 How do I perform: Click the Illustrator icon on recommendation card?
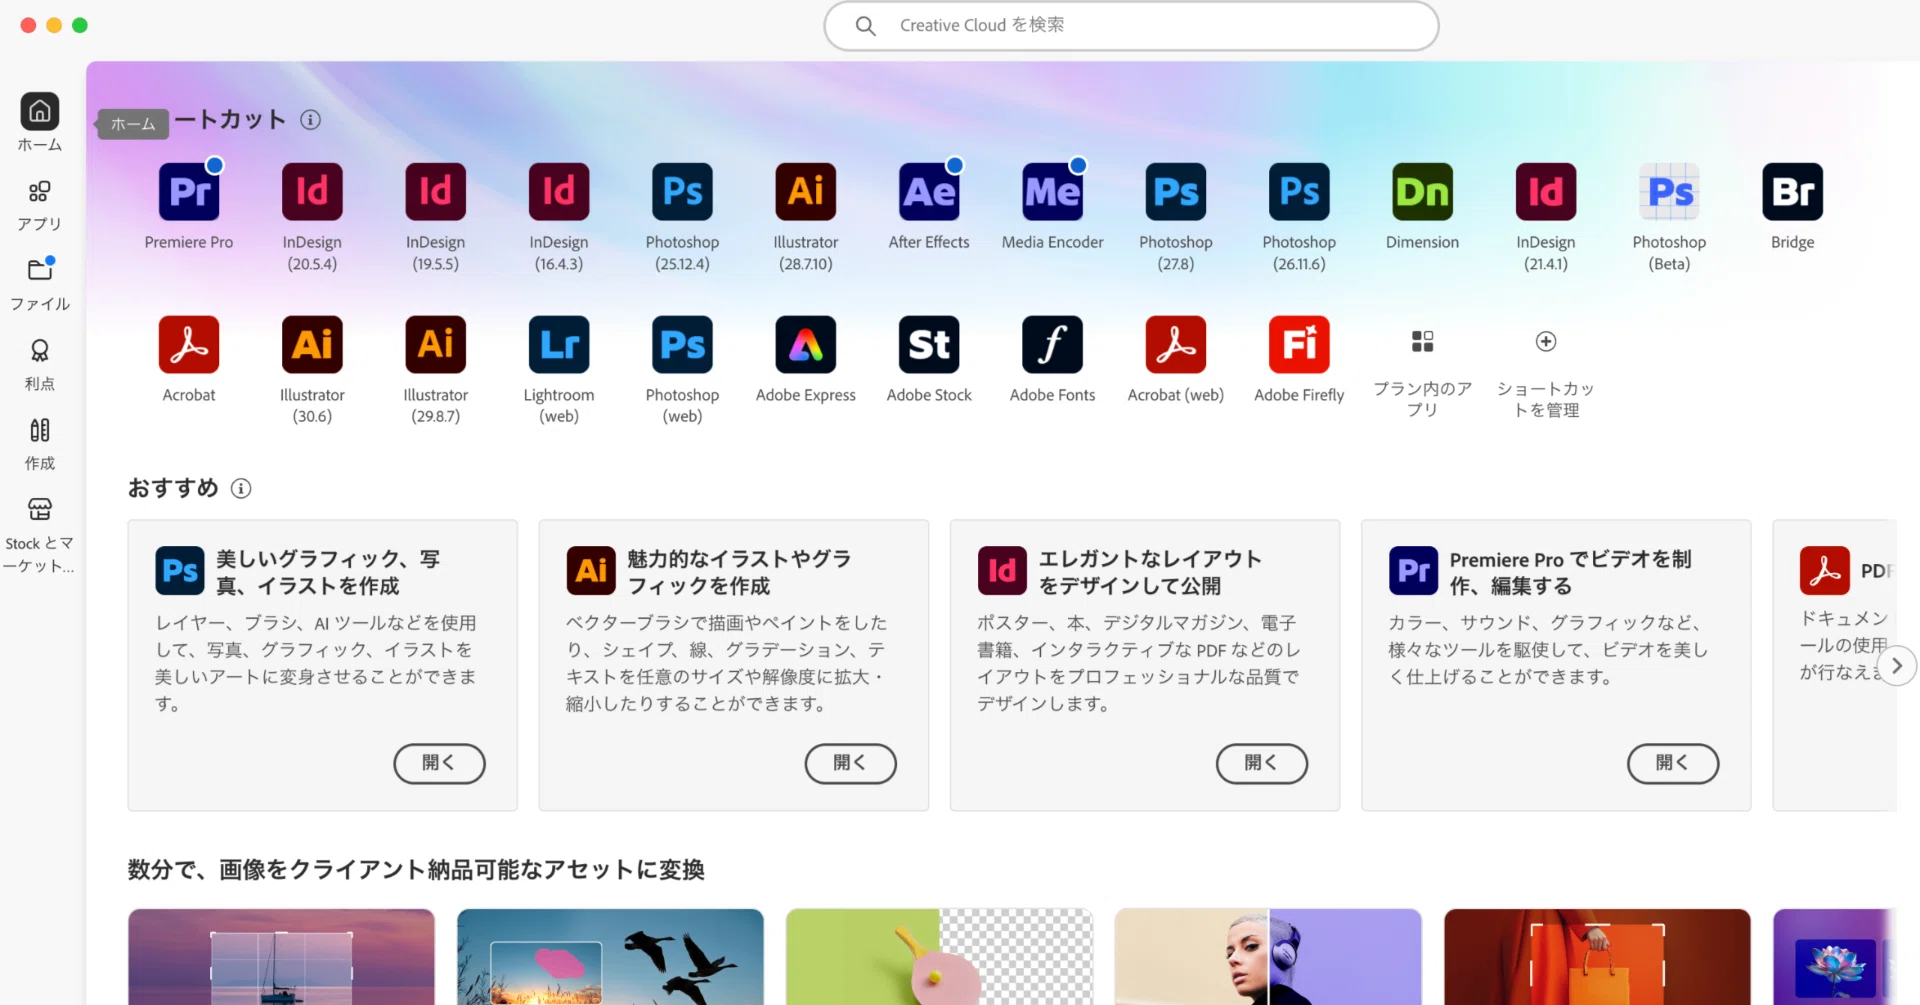(591, 571)
